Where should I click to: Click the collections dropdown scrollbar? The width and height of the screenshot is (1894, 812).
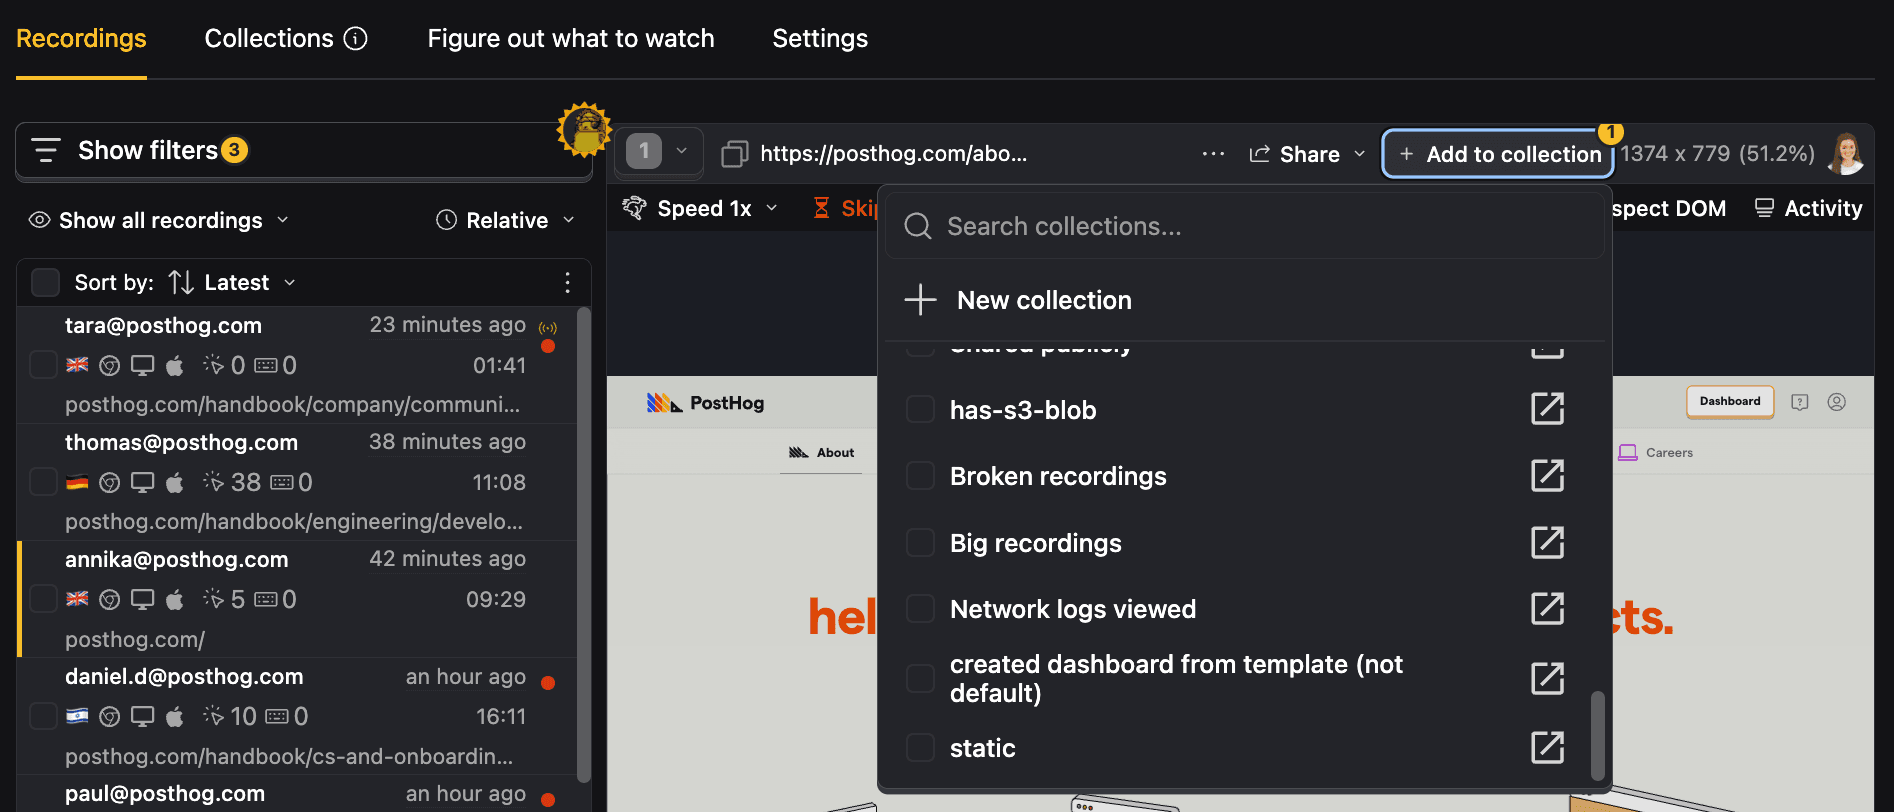pos(1597,735)
